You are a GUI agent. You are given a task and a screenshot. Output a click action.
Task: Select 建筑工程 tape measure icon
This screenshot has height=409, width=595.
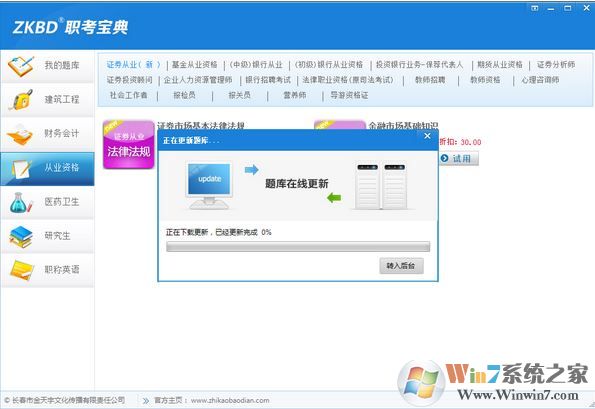point(20,100)
